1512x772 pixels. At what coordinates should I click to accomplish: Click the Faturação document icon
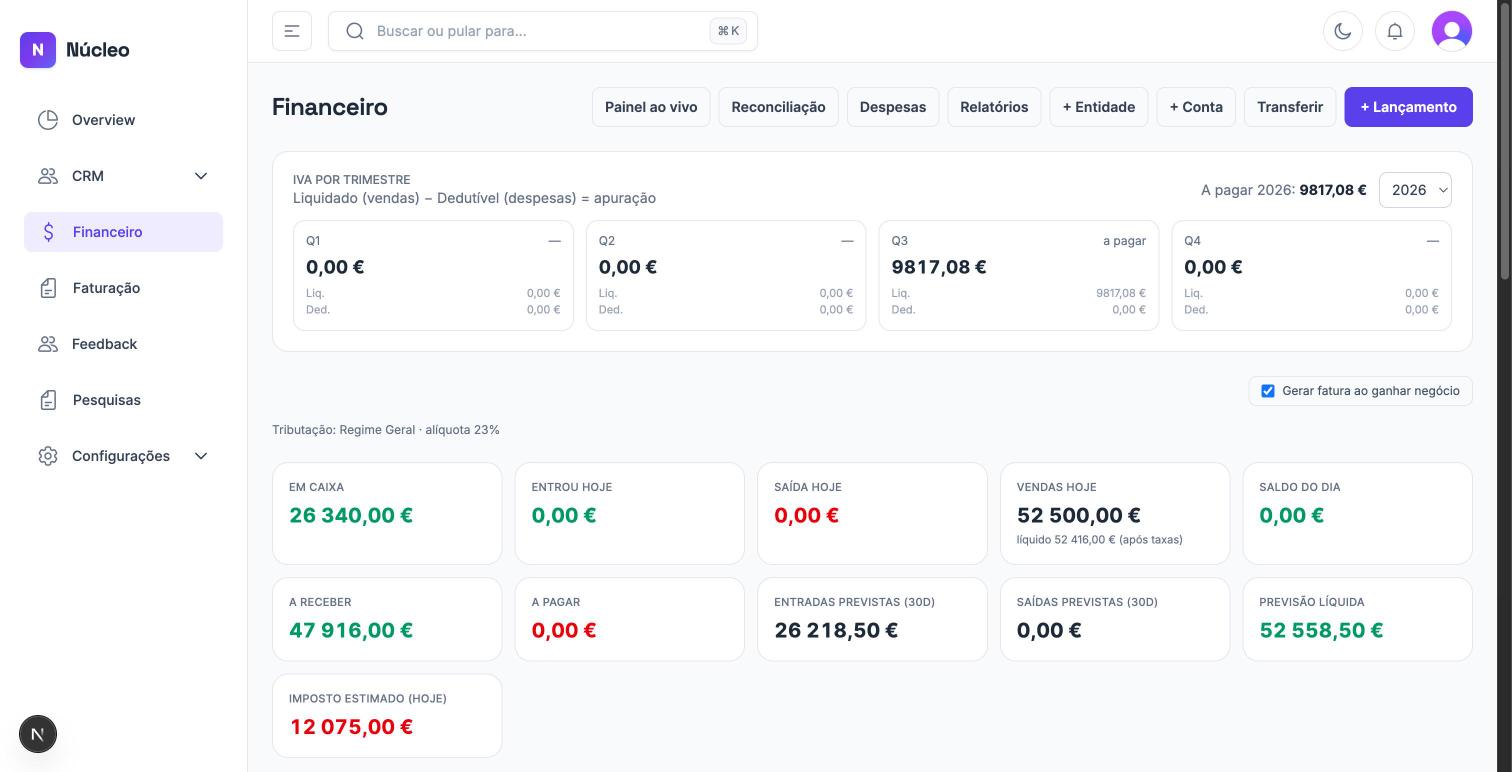(49, 288)
